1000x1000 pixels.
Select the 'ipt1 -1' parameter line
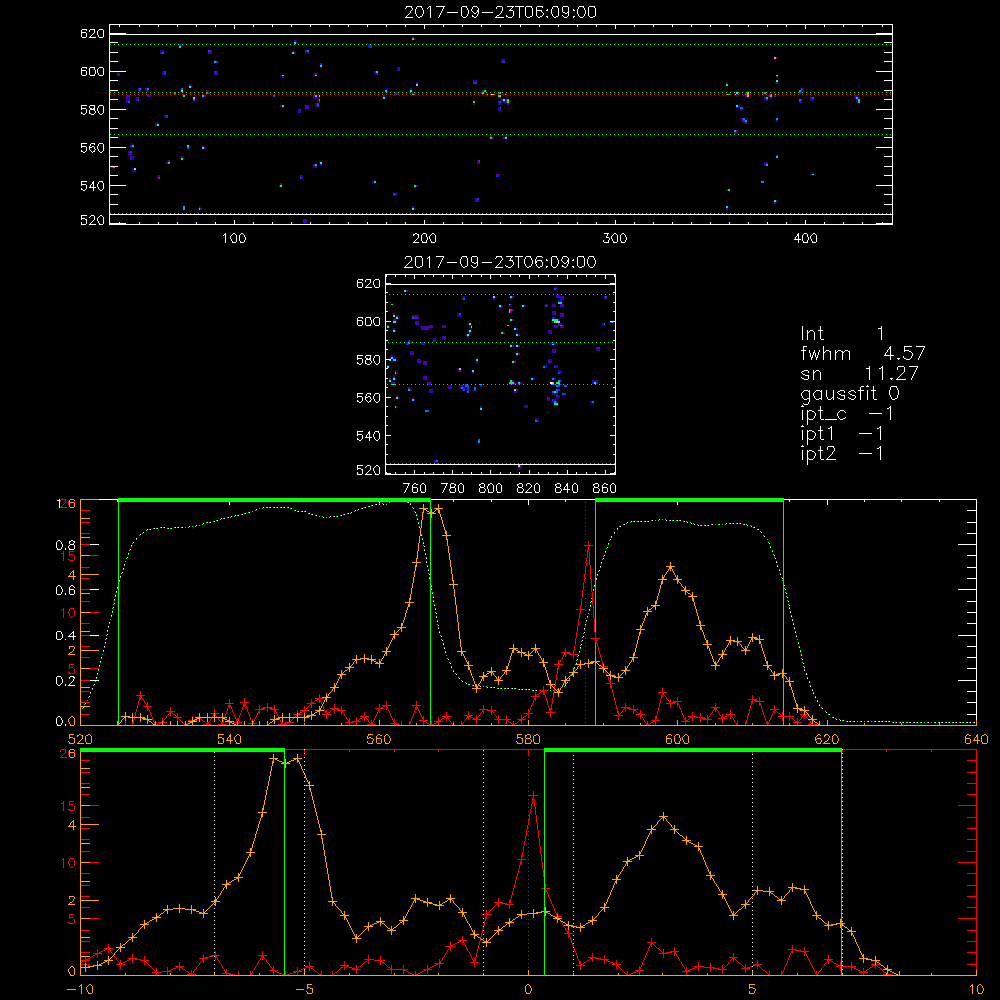coord(842,434)
